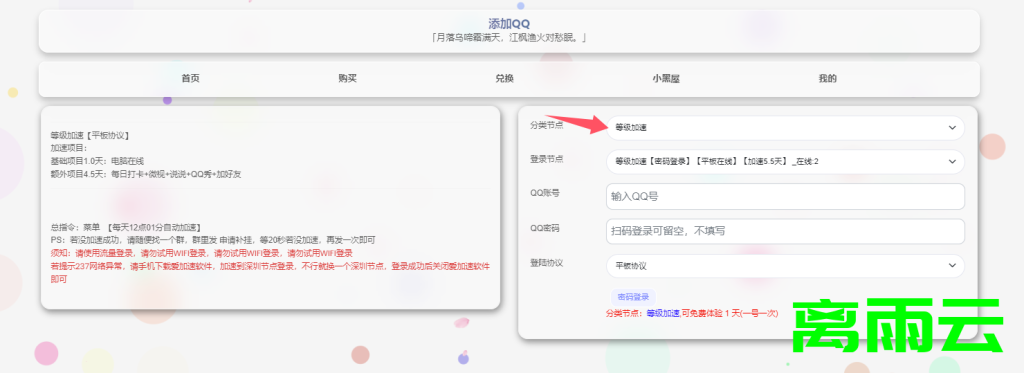Click the 等级加速【平板协议】 heading text
1024x373 pixels.
tap(89, 136)
